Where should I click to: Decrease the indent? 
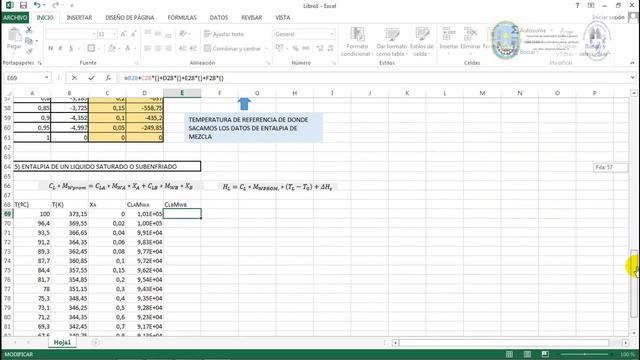click(182, 48)
